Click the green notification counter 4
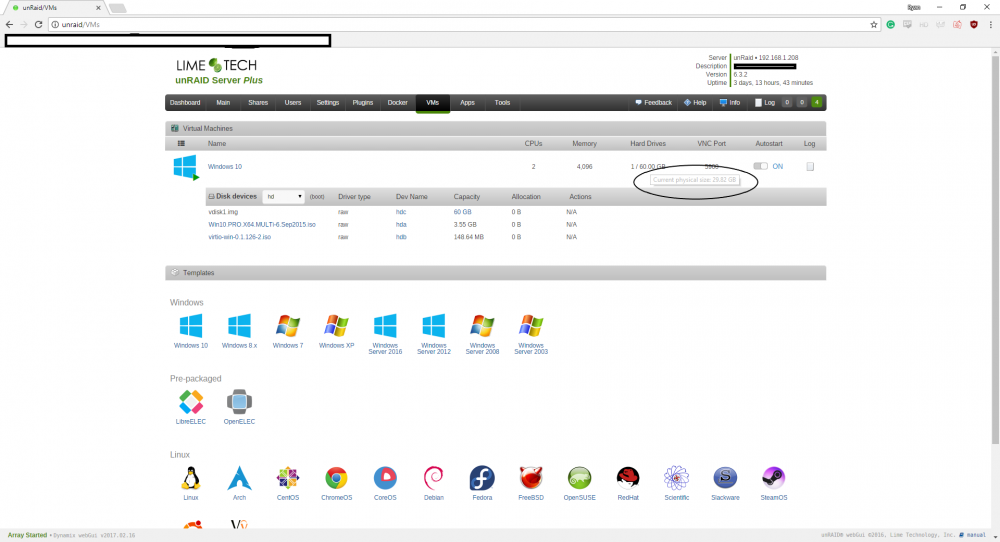 tap(816, 103)
